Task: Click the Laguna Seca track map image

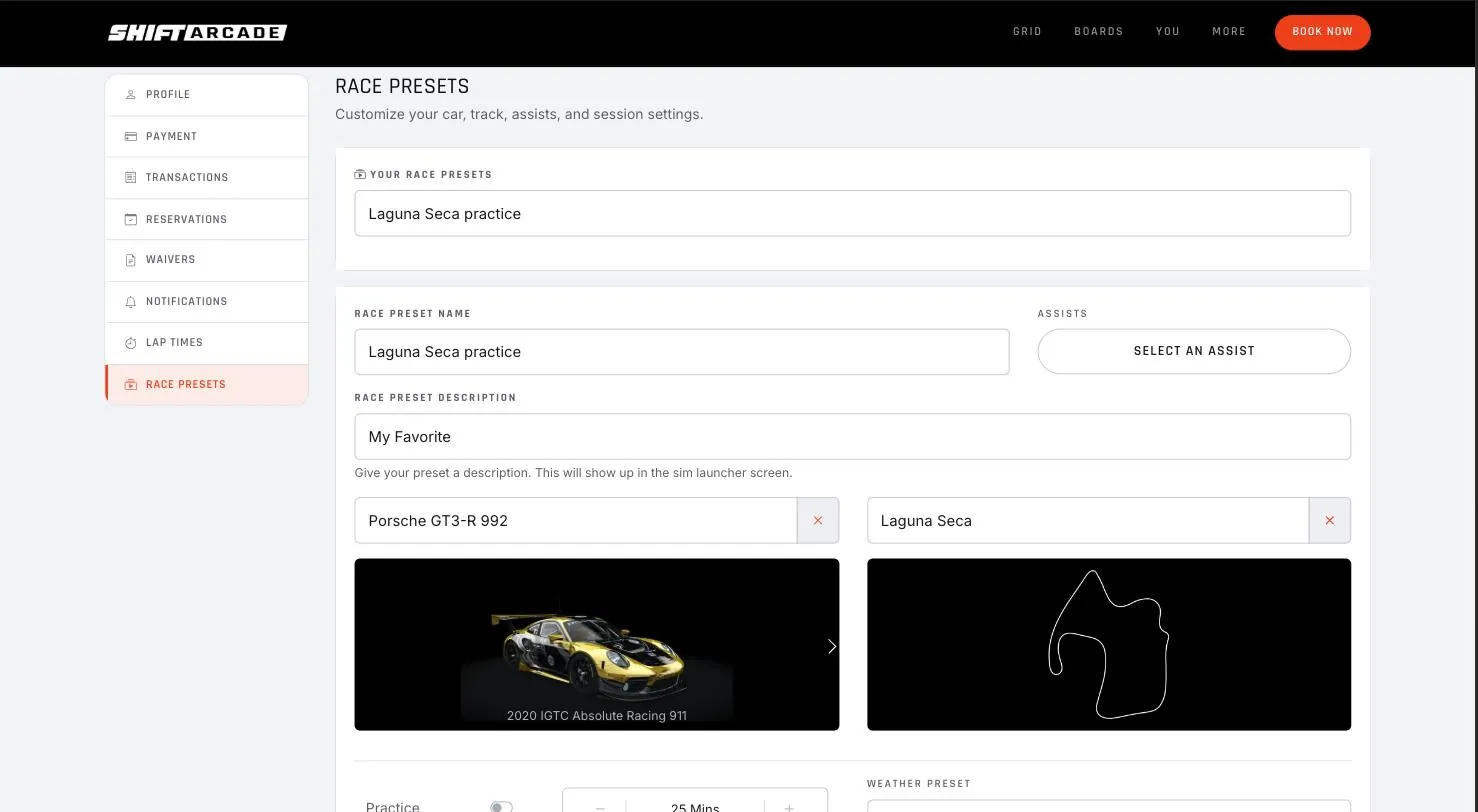Action: tap(1109, 644)
